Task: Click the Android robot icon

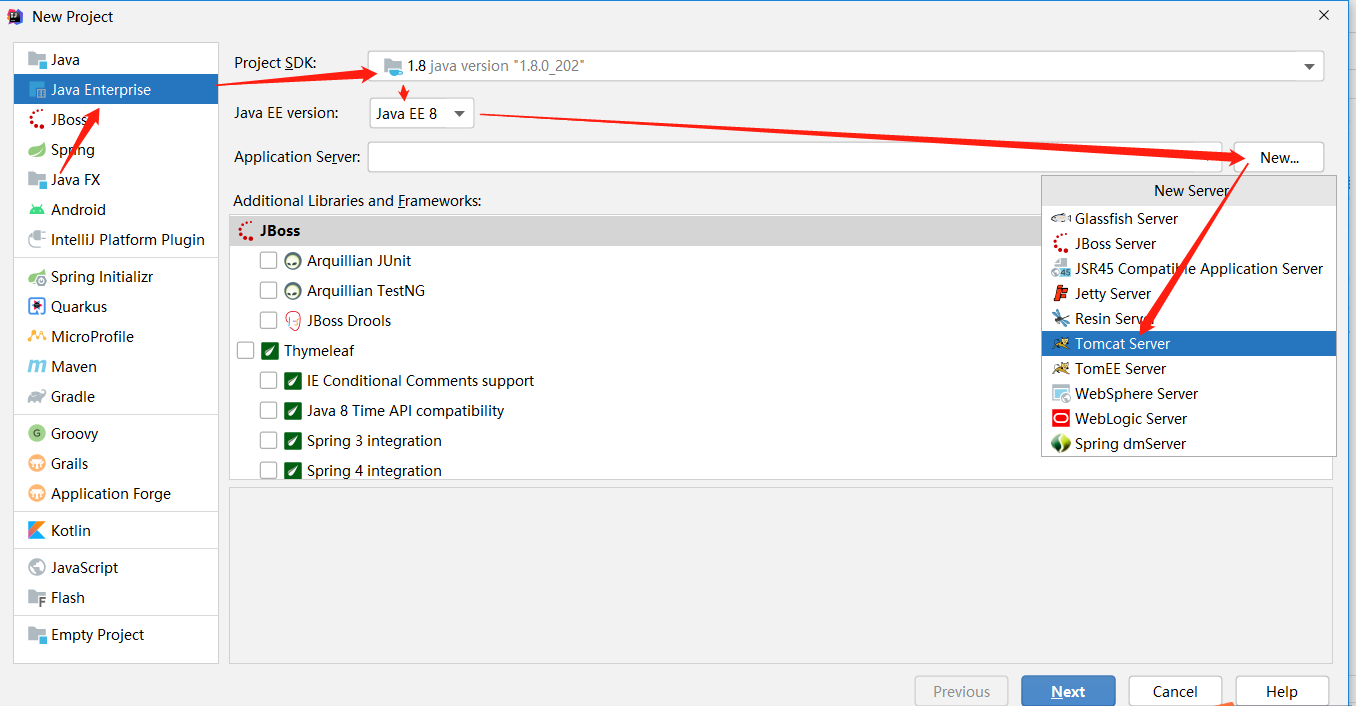Action: (x=37, y=210)
